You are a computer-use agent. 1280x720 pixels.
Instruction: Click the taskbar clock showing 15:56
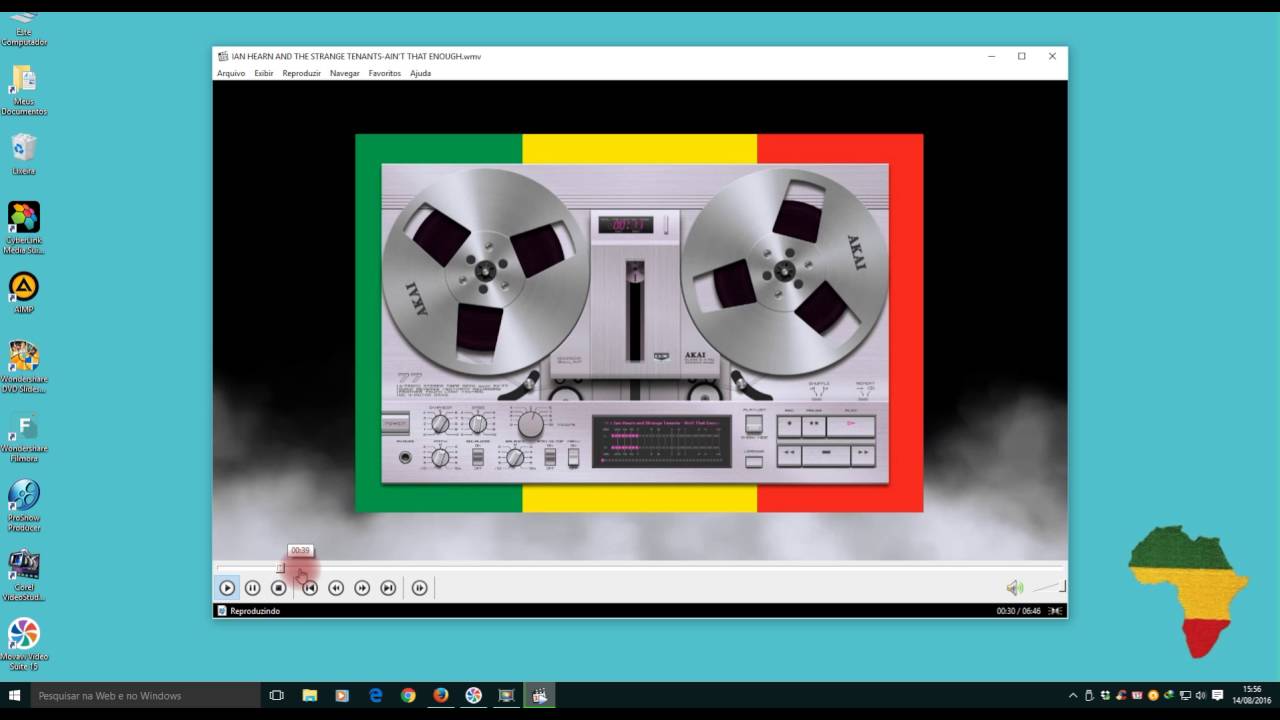1252,695
